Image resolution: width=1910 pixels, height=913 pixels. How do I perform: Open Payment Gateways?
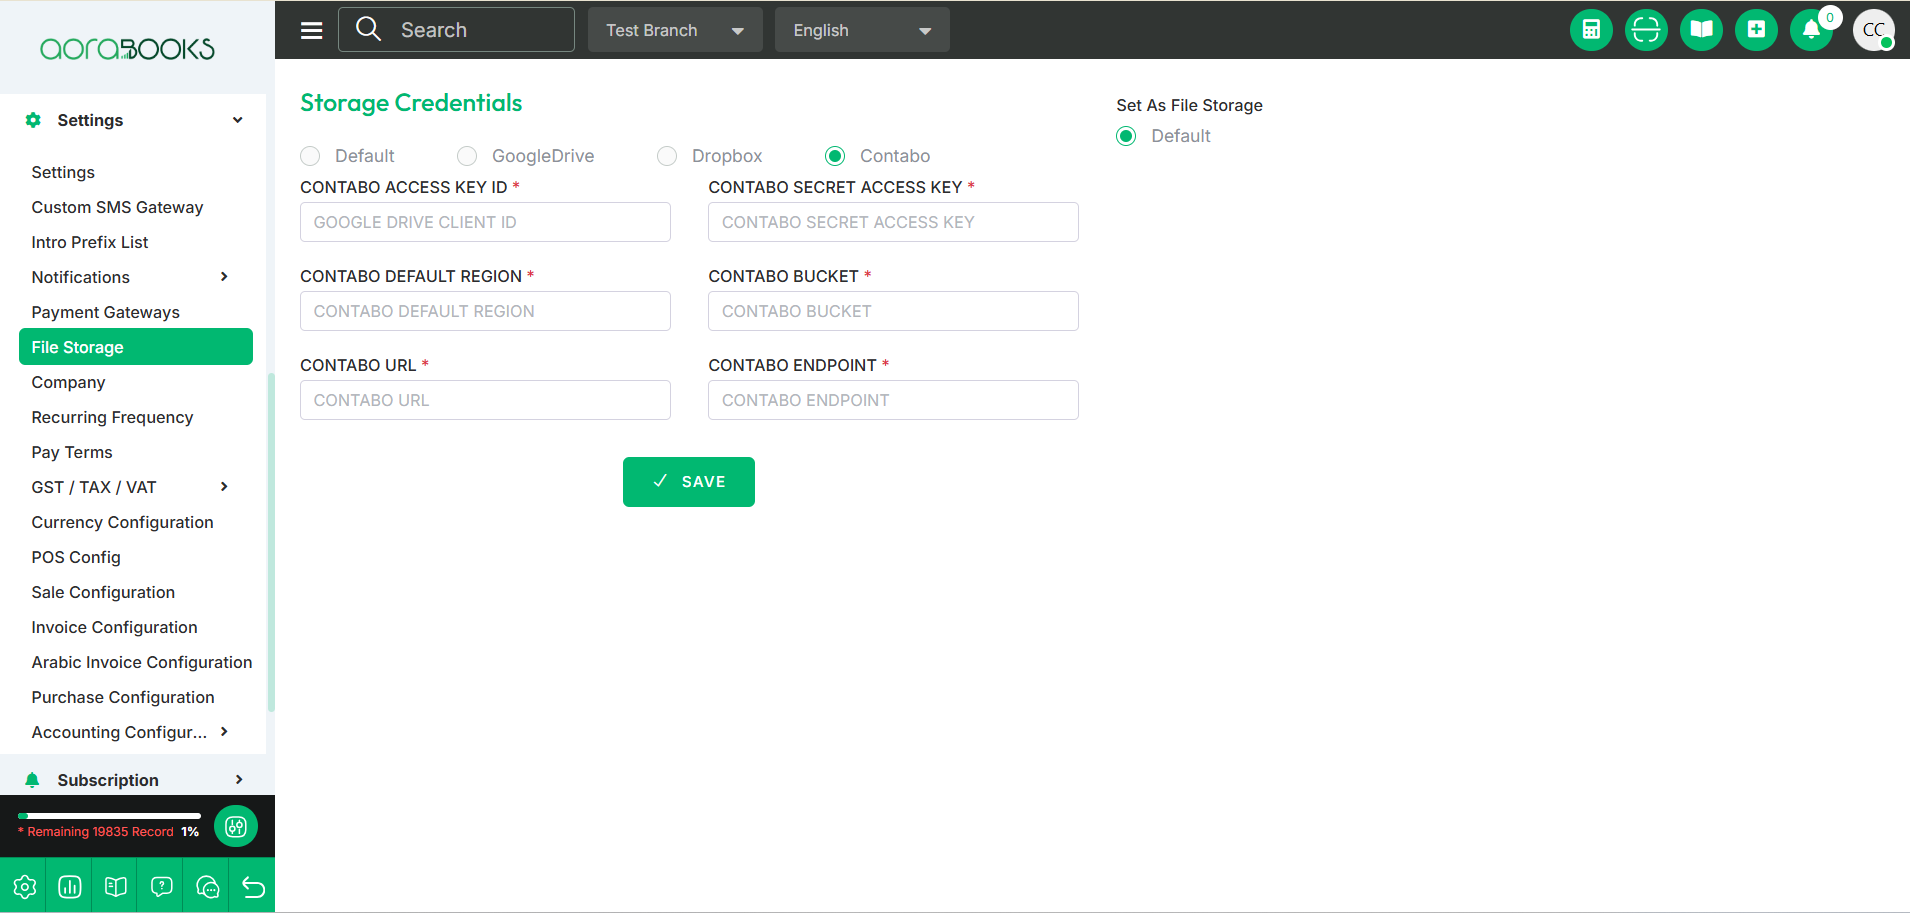click(x=106, y=312)
